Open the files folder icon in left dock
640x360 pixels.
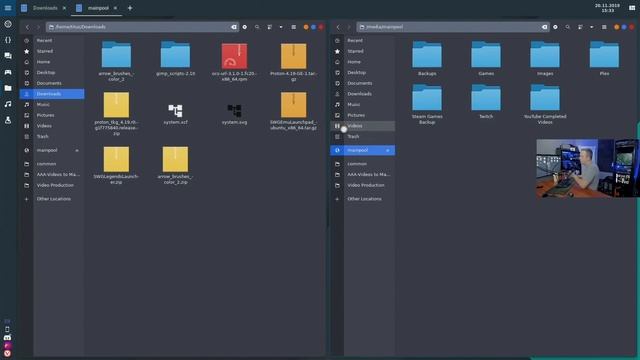point(8,88)
